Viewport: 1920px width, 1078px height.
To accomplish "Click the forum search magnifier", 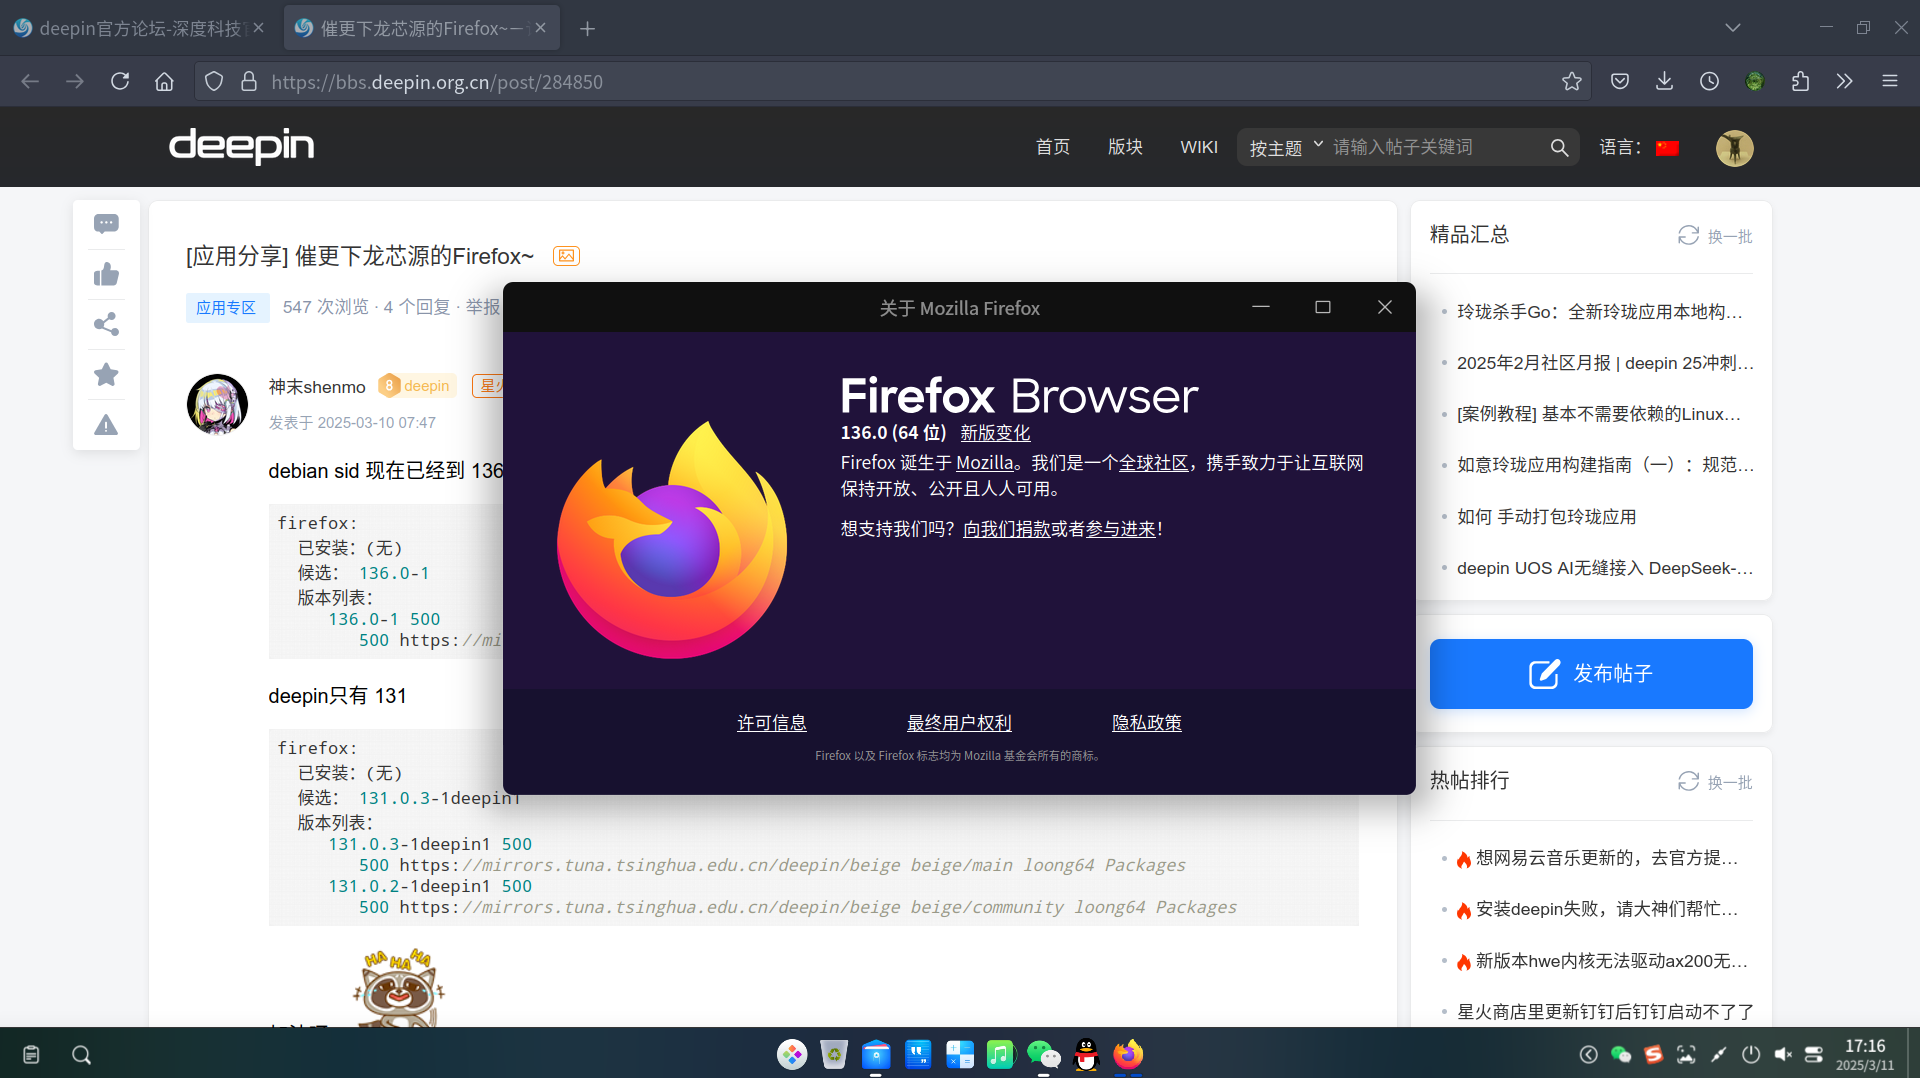I will pos(1559,148).
